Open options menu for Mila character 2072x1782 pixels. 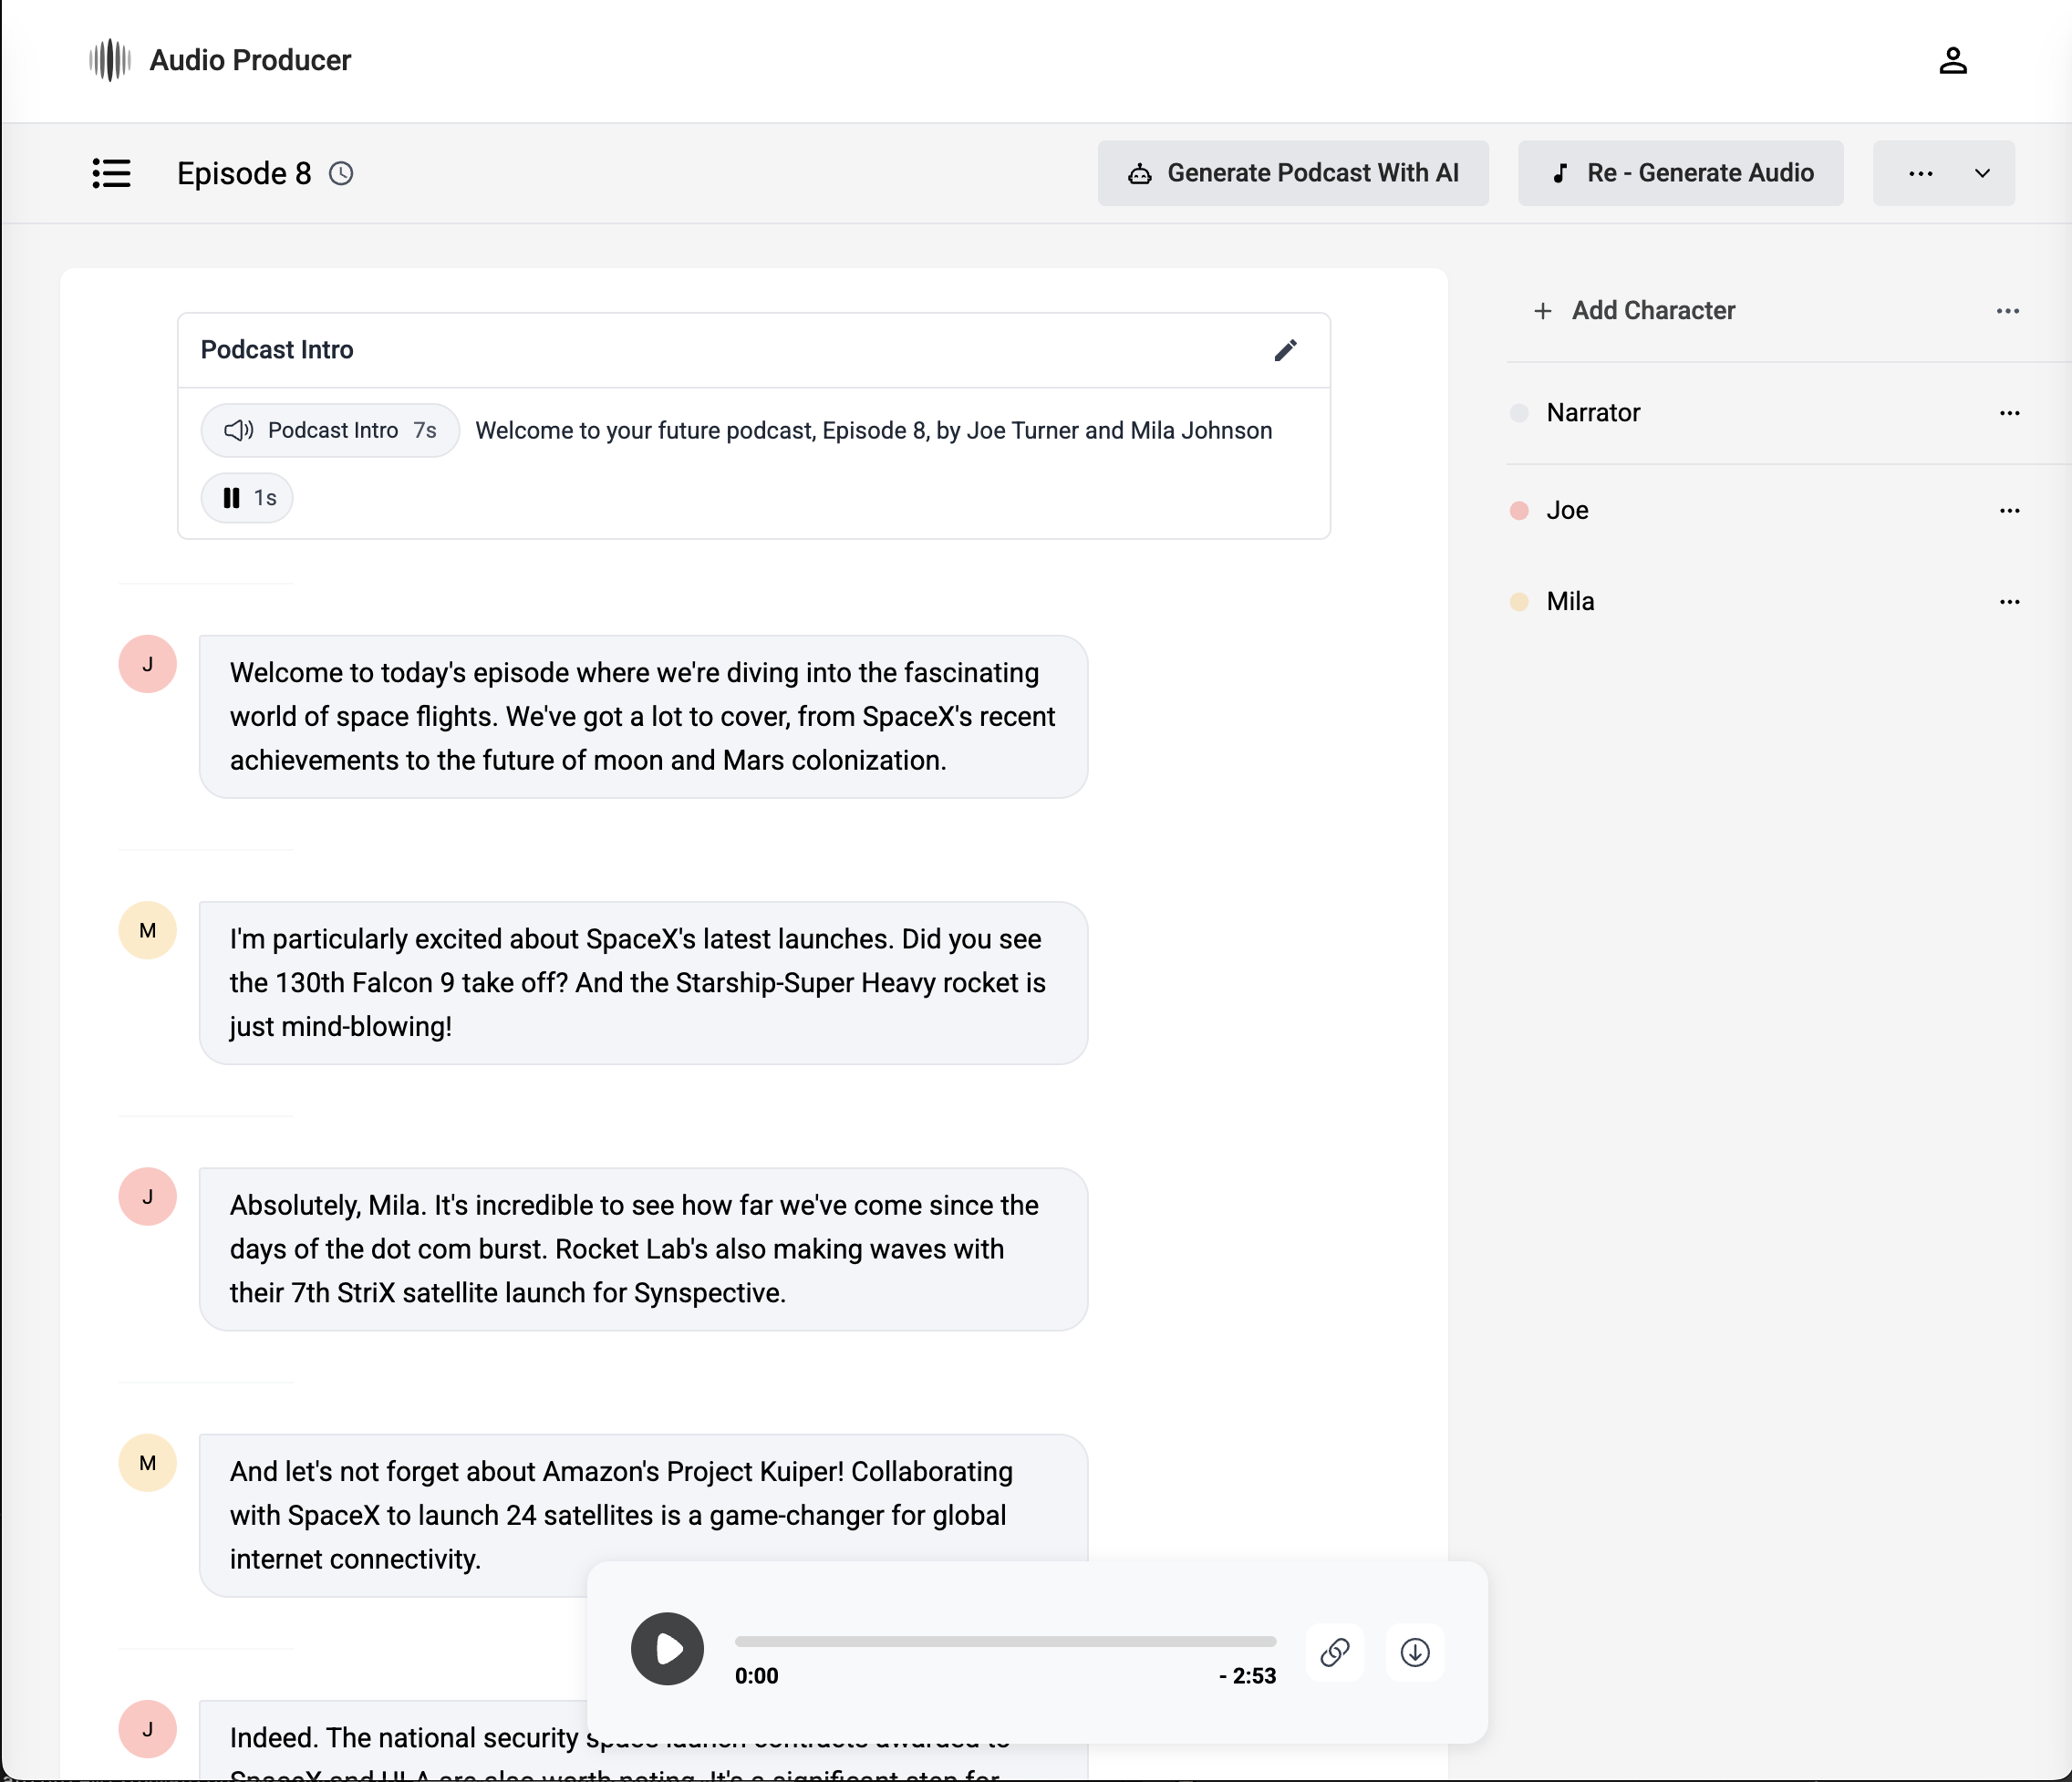[2009, 601]
